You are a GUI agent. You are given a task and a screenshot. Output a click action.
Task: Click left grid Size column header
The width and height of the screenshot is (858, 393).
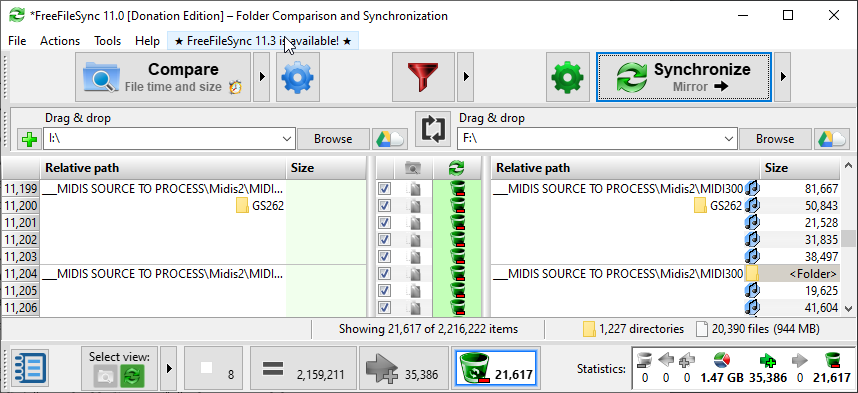tap(326, 169)
